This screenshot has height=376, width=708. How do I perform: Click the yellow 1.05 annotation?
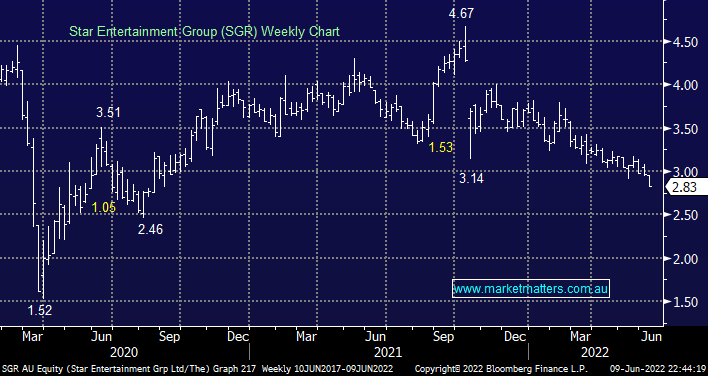104,208
